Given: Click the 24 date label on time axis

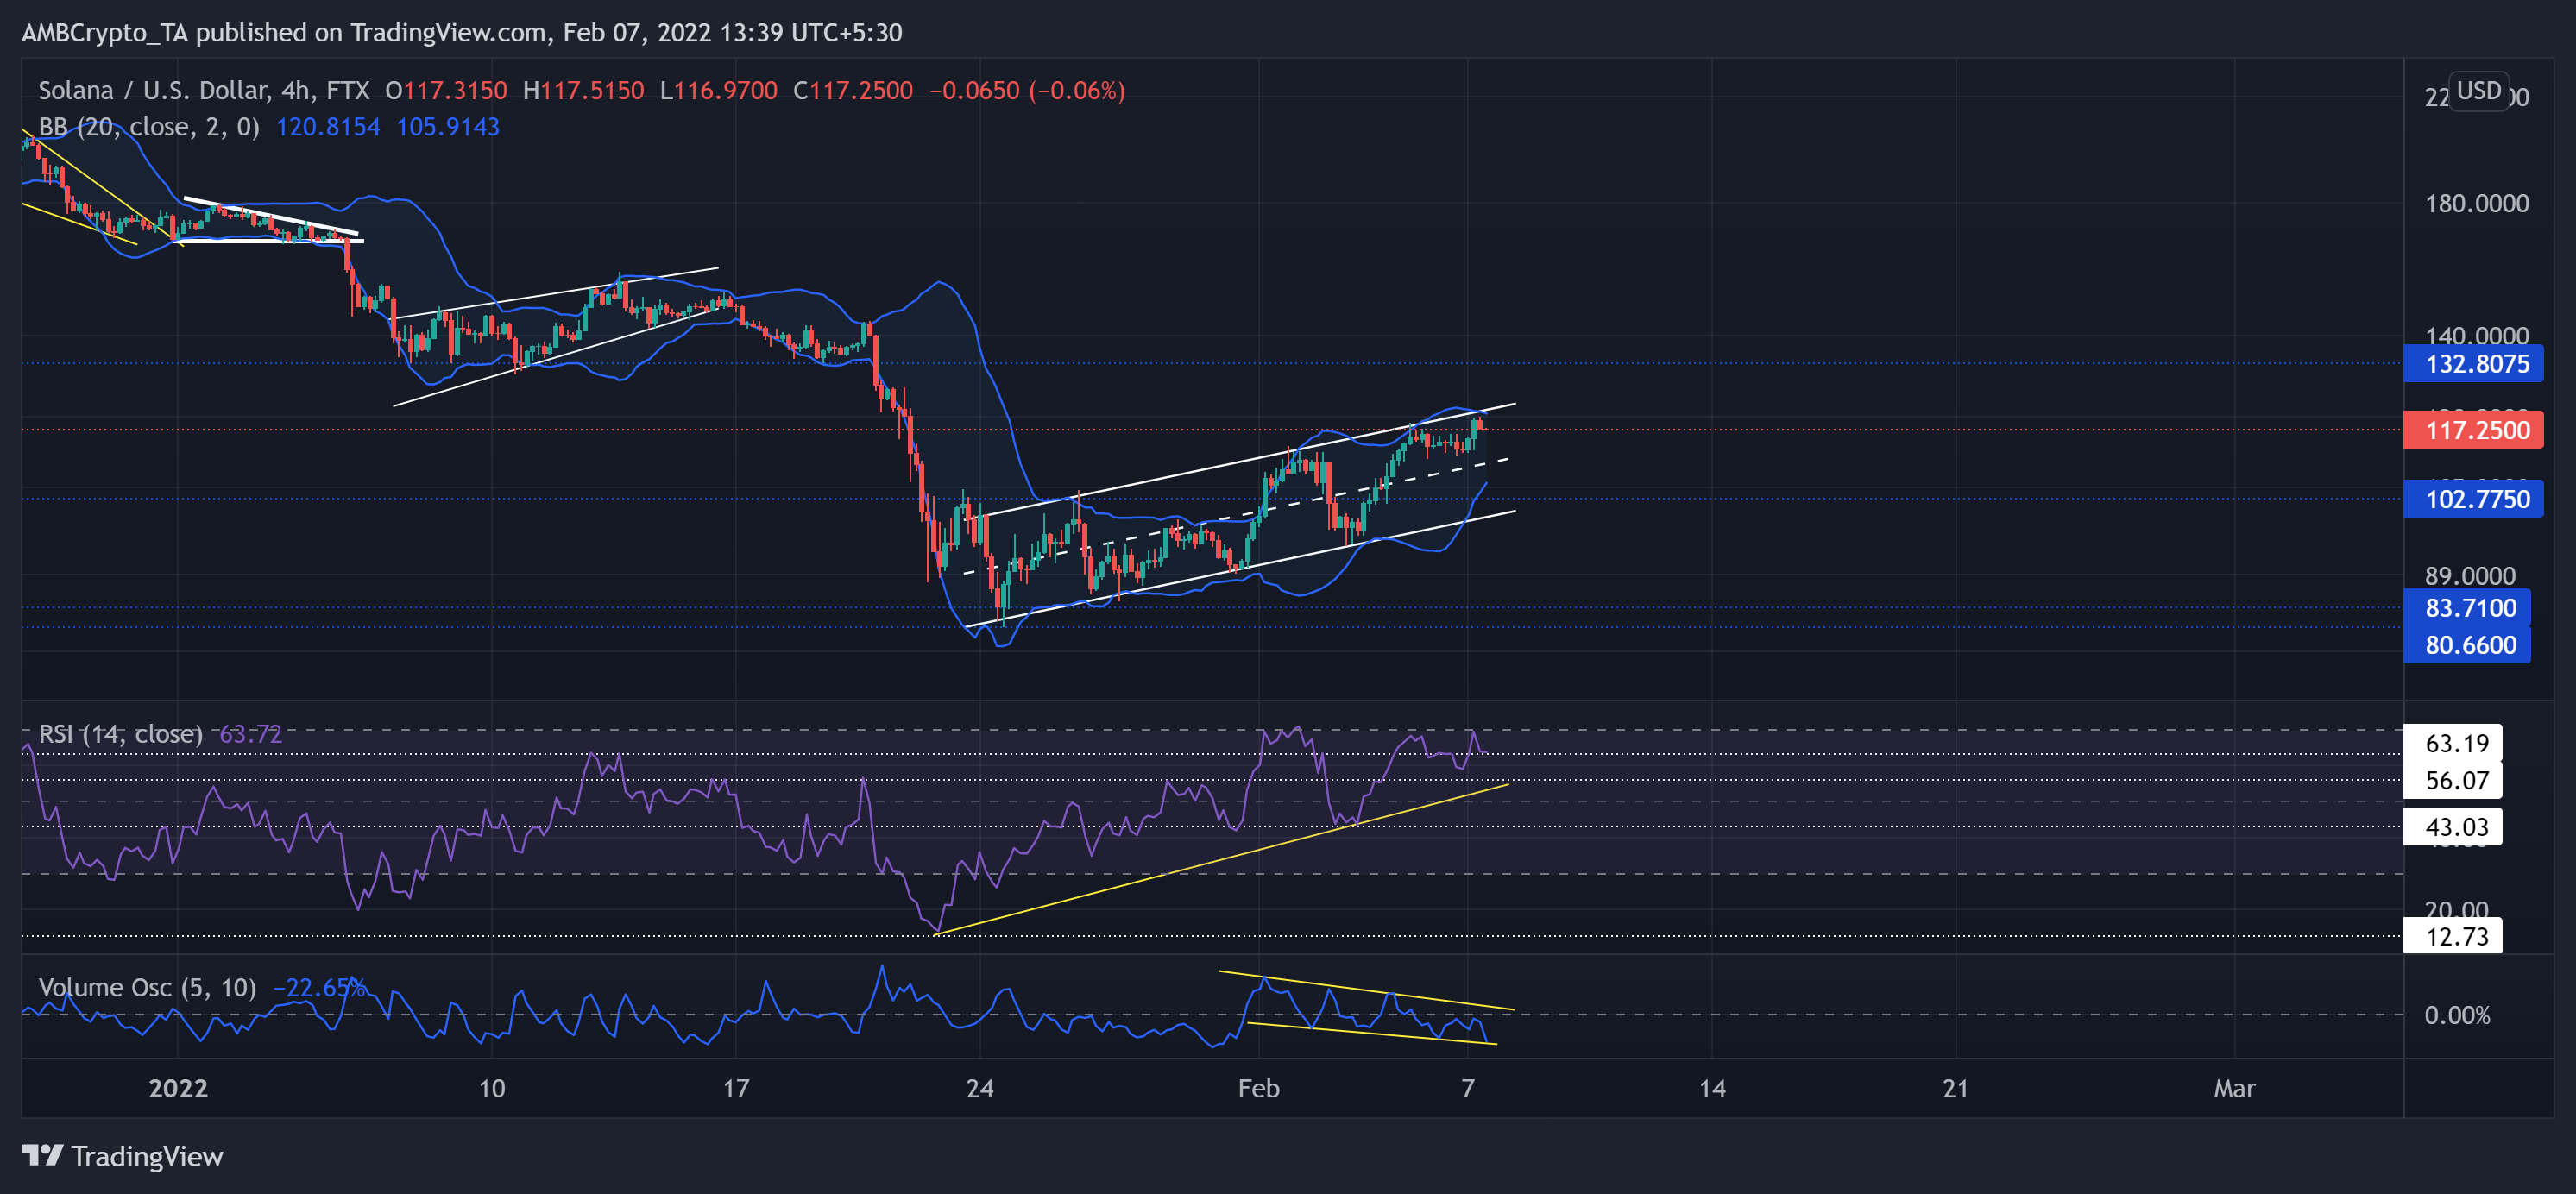Looking at the screenshot, I should (x=980, y=1089).
